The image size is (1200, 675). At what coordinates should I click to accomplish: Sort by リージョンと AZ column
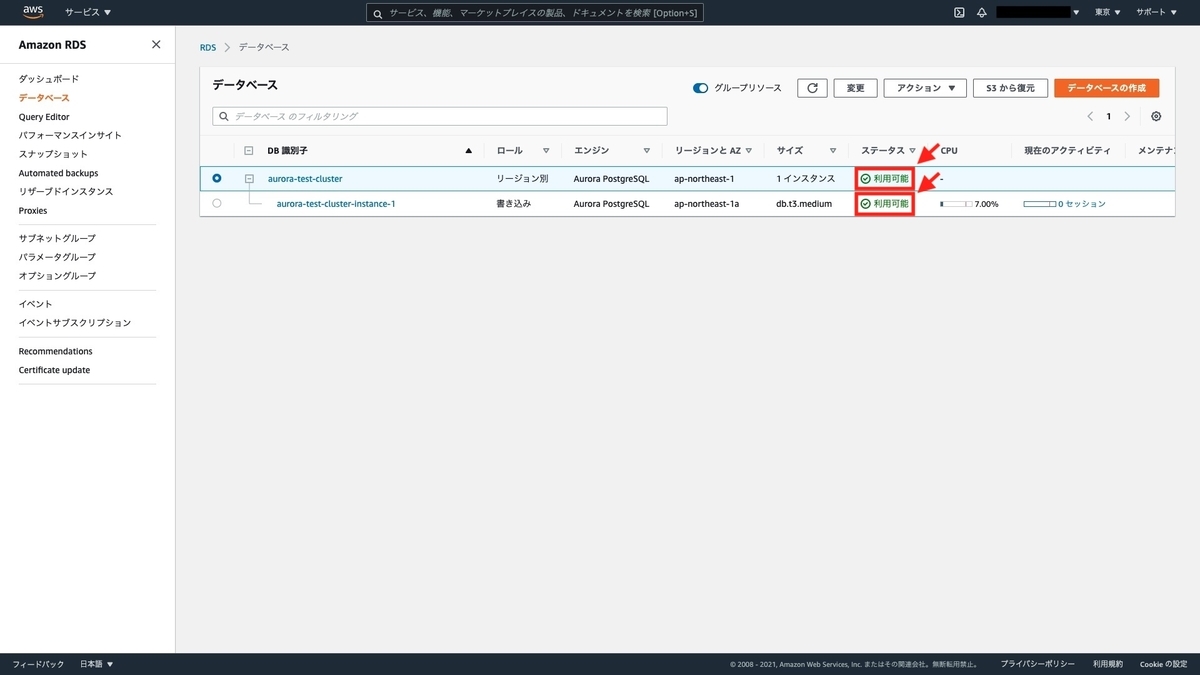pos(749,150)
